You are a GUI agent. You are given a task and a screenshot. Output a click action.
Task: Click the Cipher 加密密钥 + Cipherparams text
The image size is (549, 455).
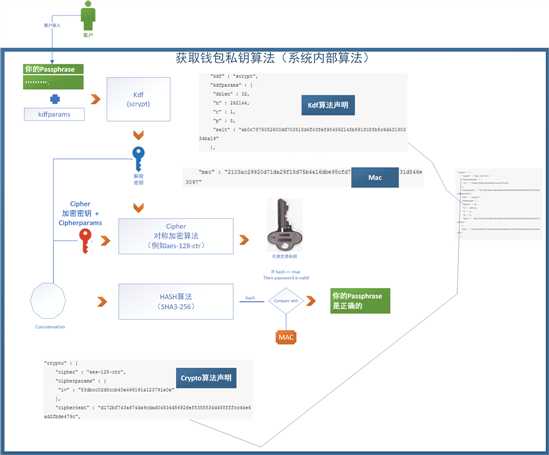pyautogui.click(x=80, y=213)
